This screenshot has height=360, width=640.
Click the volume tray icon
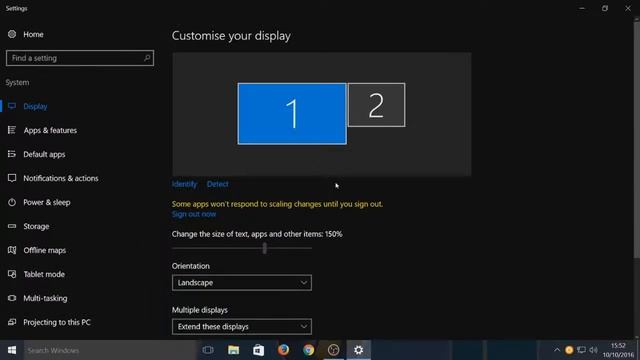tap(593, 350)
